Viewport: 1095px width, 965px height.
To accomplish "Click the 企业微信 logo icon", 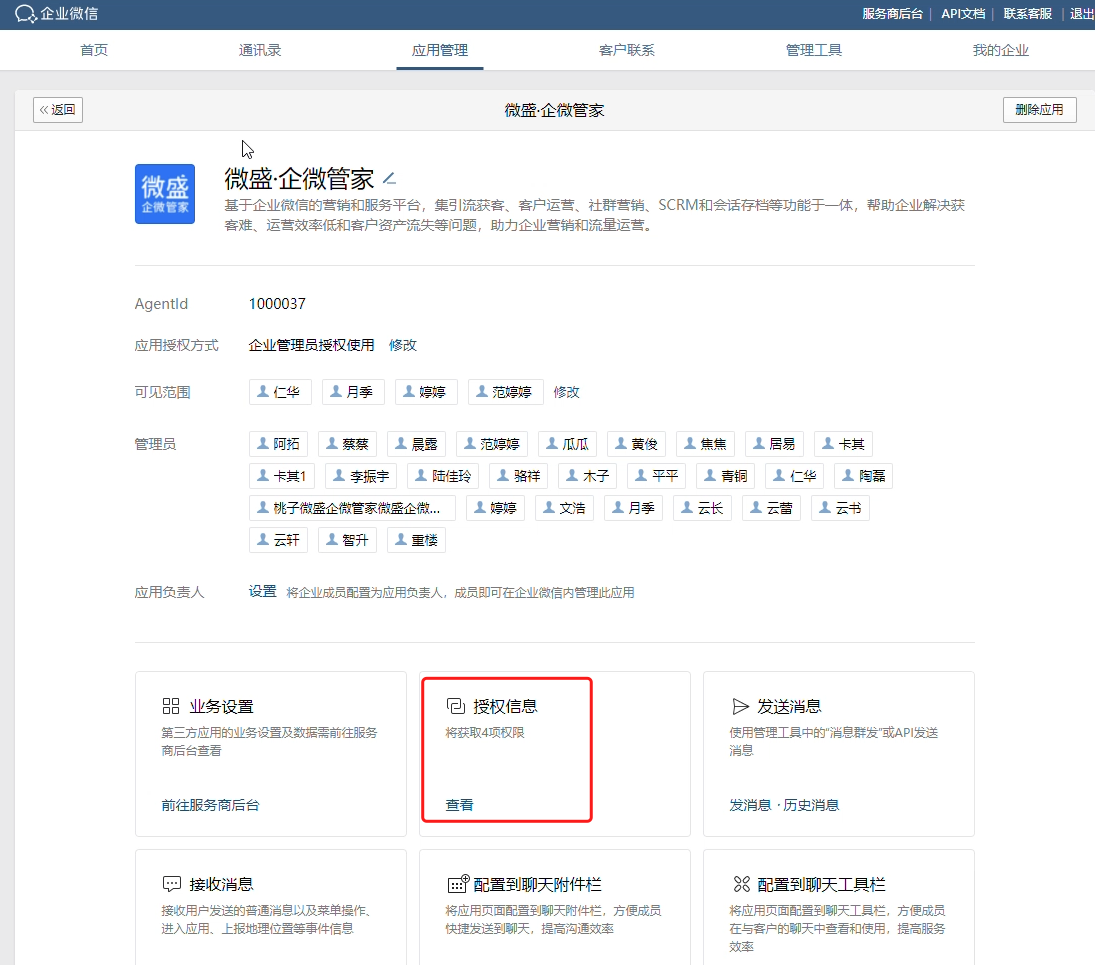I will pos(26,14).
